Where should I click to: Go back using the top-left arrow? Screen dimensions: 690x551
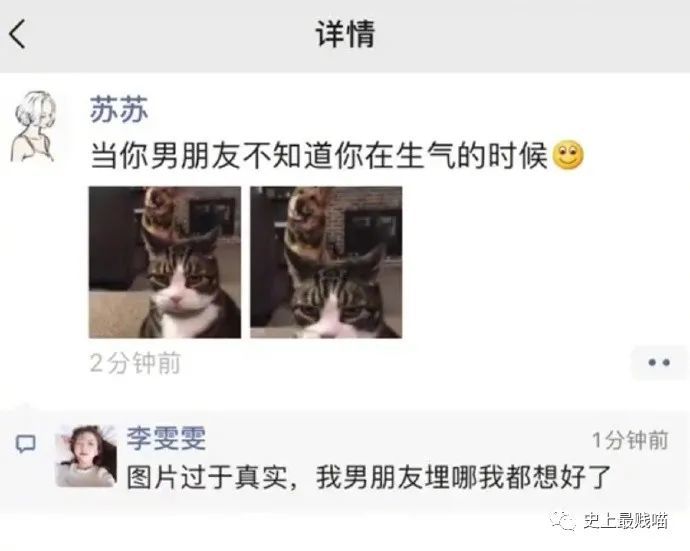click(17, 34)
